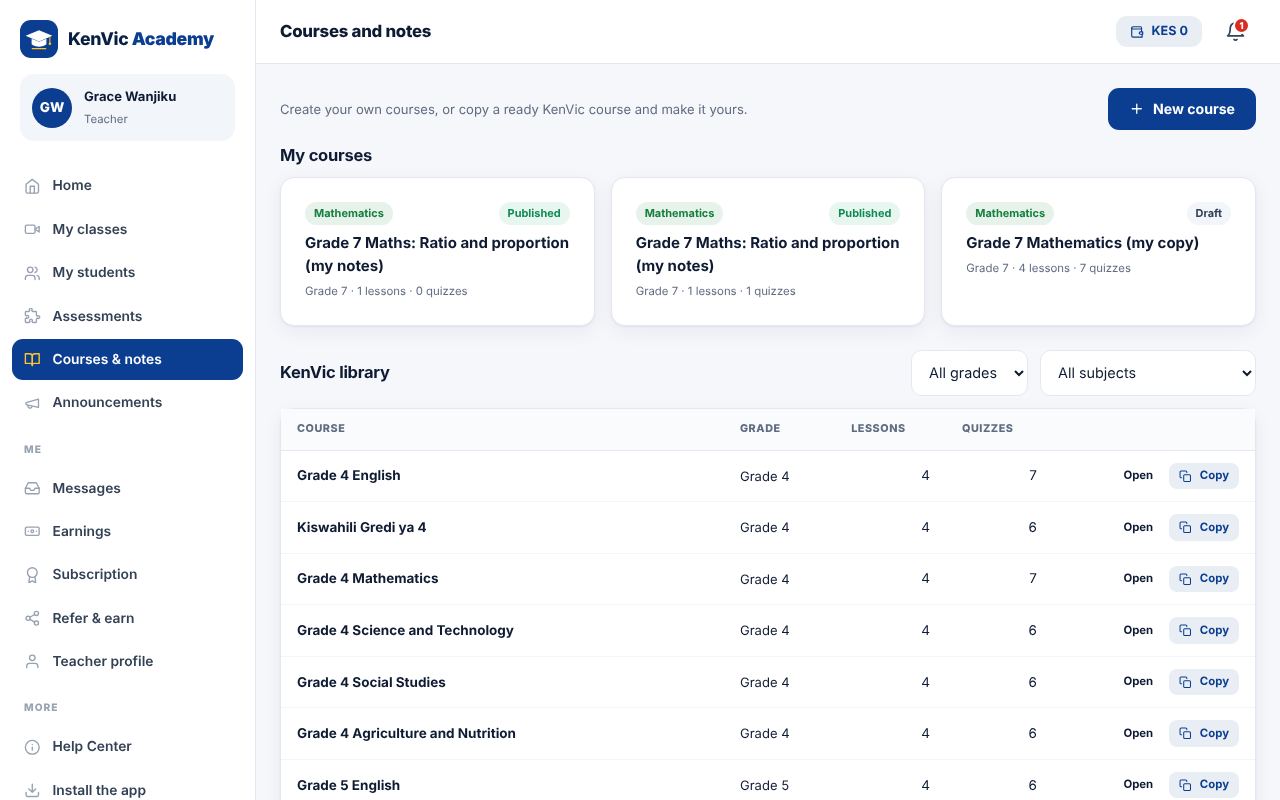Click the Refer & earn share icon

32,619
